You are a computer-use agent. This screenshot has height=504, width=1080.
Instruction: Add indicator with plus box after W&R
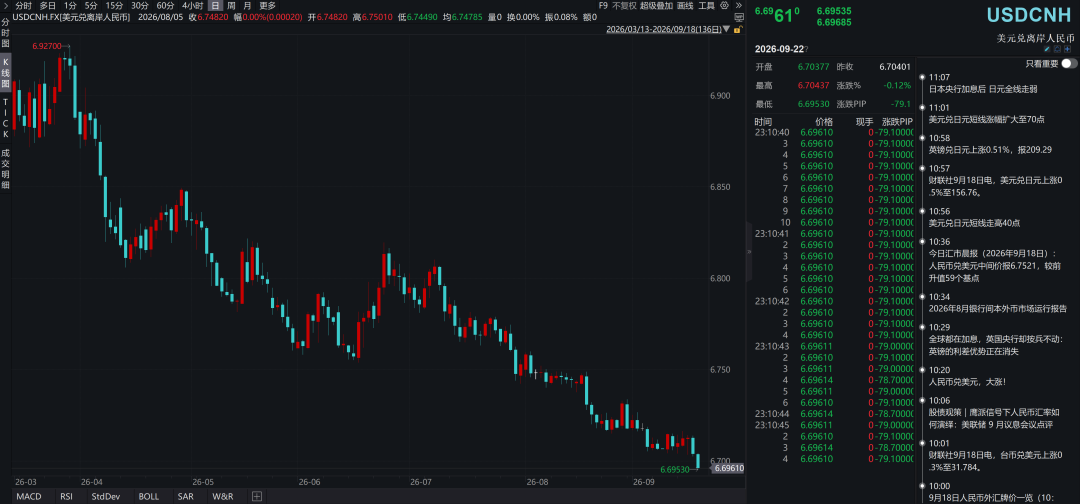pyautogui.click(x=257, y=496)
